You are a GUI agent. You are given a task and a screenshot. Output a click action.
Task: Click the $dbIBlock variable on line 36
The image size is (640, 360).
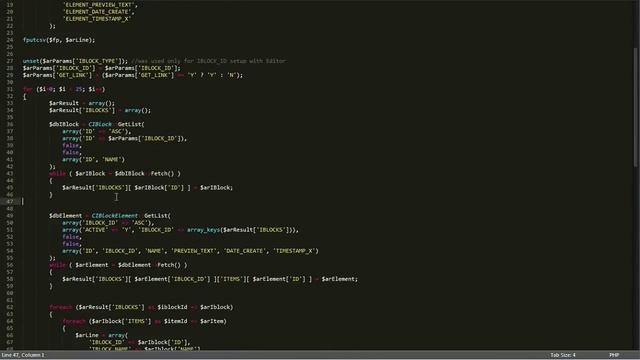point(64,124)
